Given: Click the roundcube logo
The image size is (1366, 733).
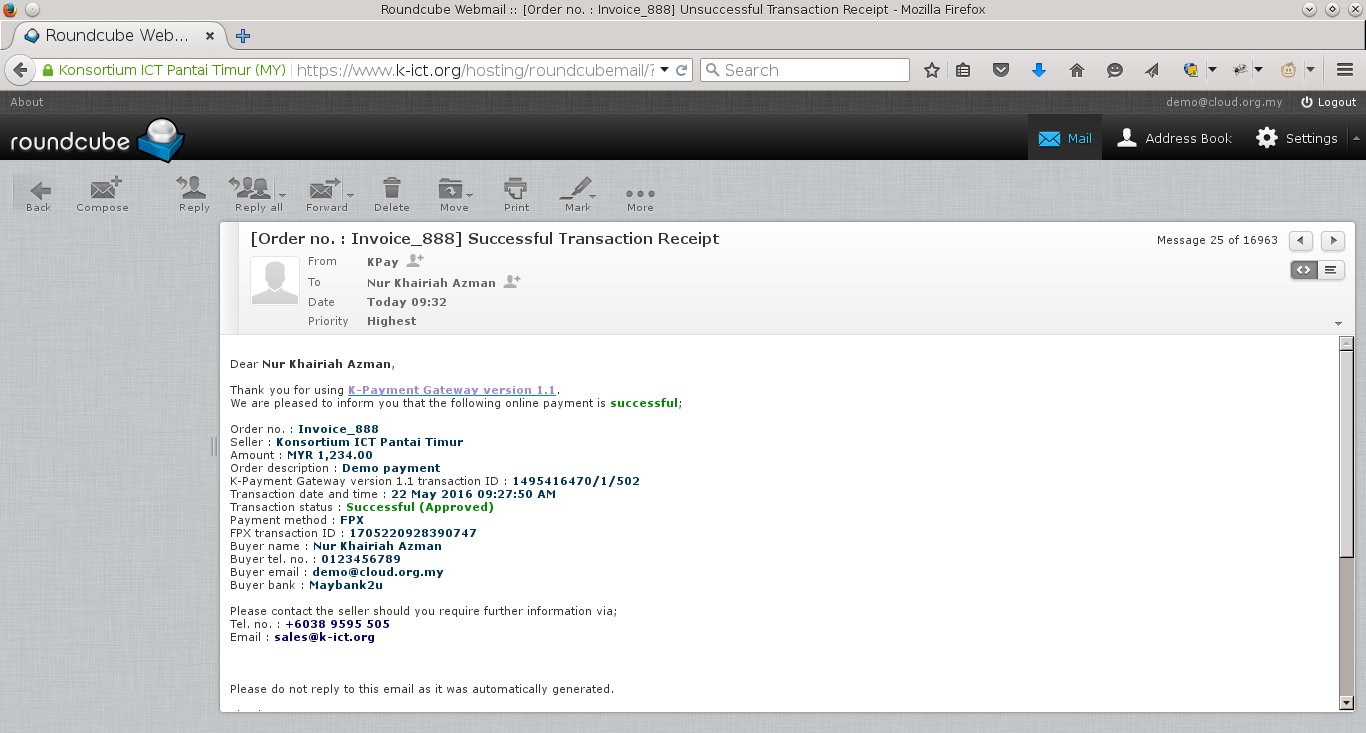Looking at the screenshot, I should tap(97, 140).
